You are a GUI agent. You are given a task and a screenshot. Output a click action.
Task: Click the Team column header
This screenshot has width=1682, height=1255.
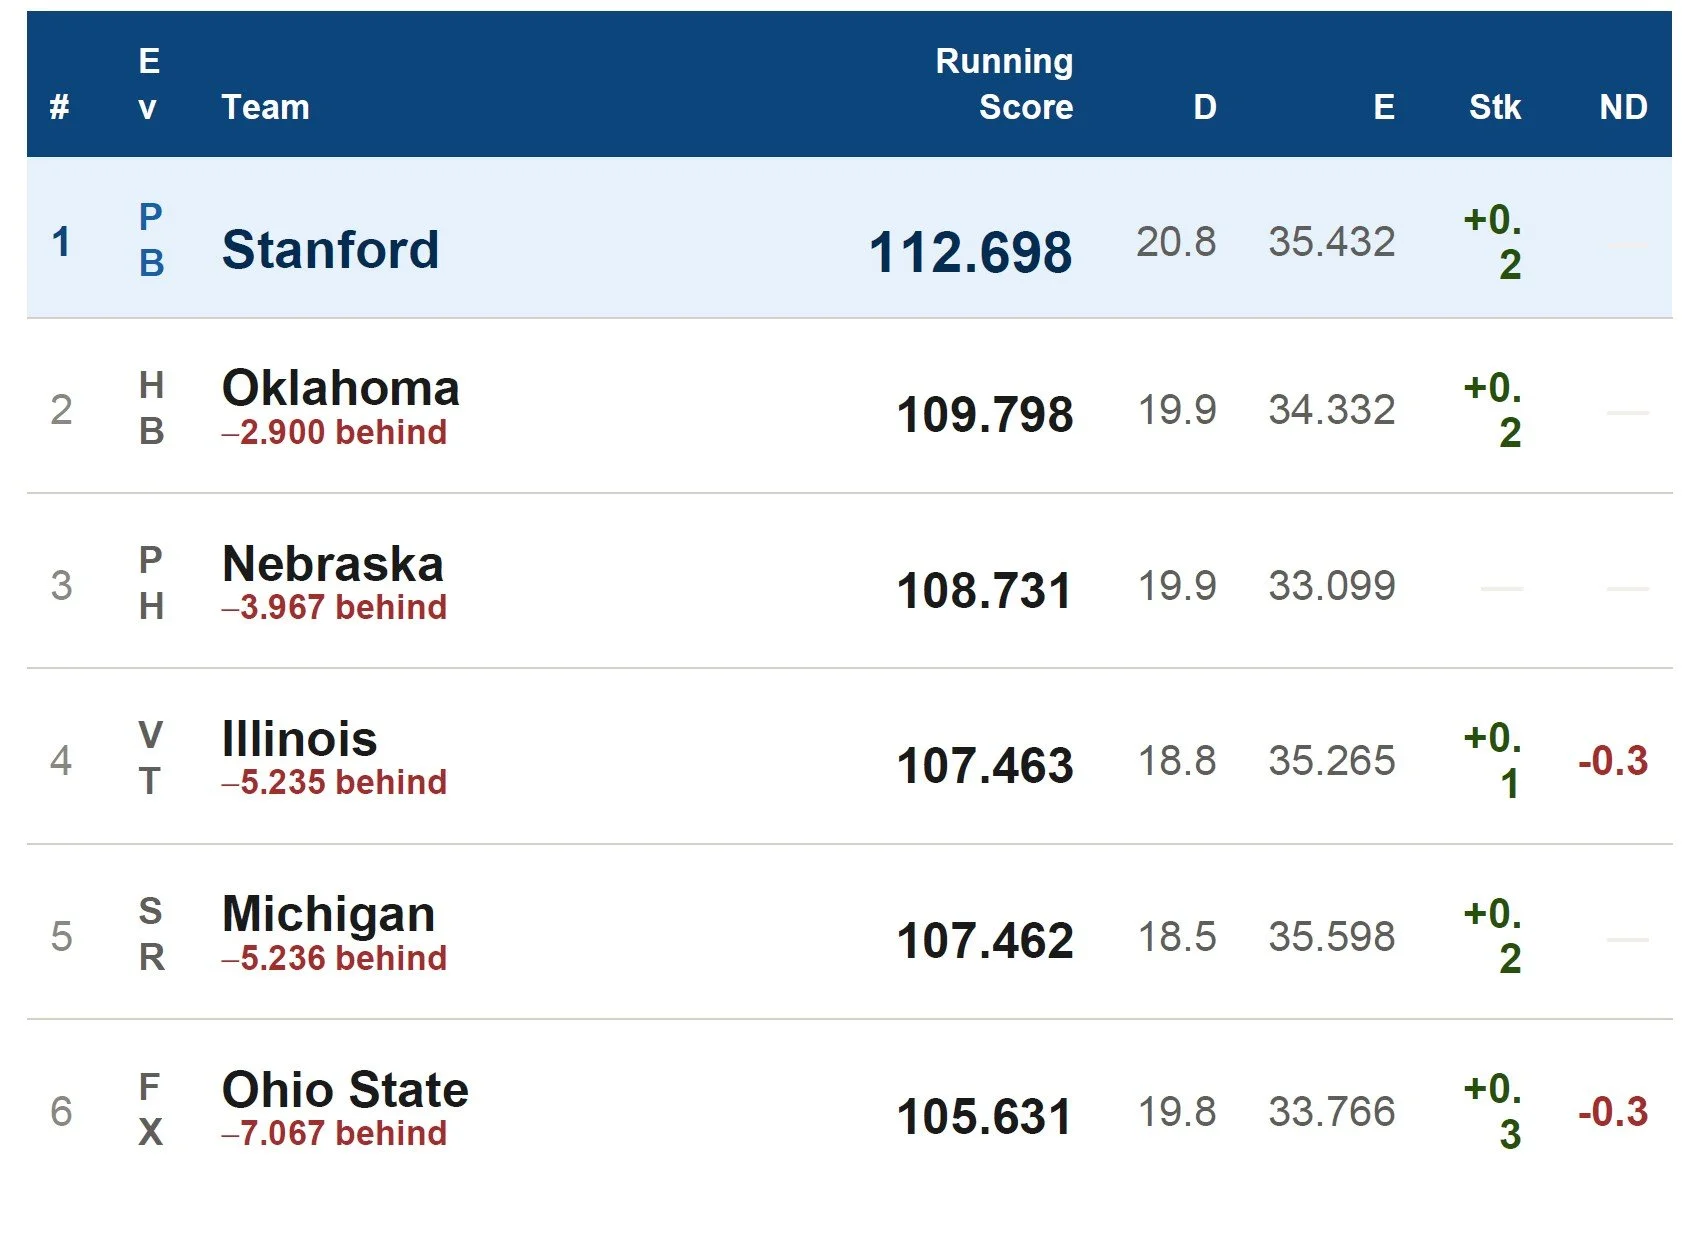coord(265,107)
